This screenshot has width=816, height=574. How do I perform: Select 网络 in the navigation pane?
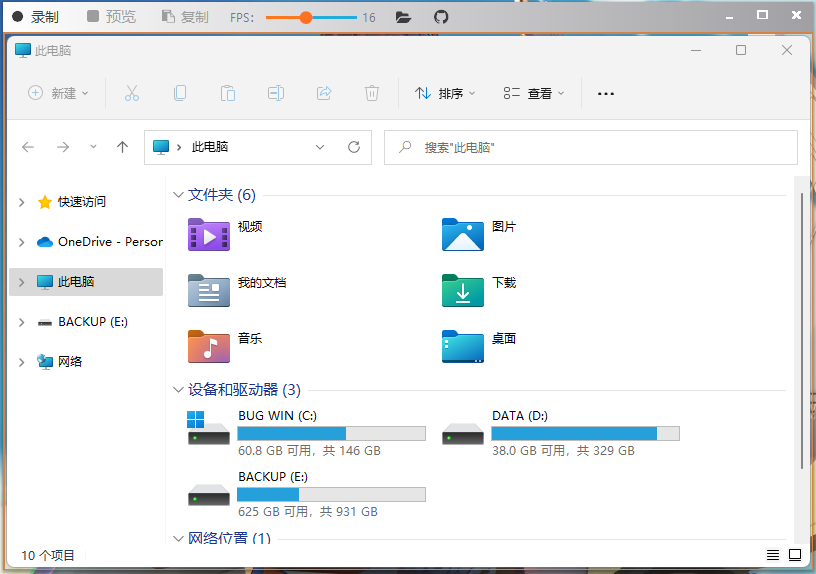pyautogui.click(x=60, y=362)
